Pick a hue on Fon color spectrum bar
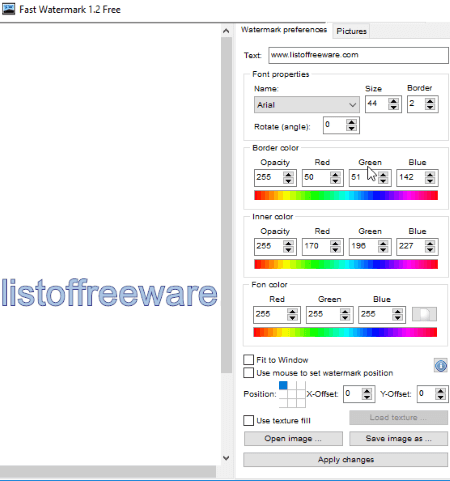Image resolution: width=450 pixels, height=481 pixels. pos(345,332)
